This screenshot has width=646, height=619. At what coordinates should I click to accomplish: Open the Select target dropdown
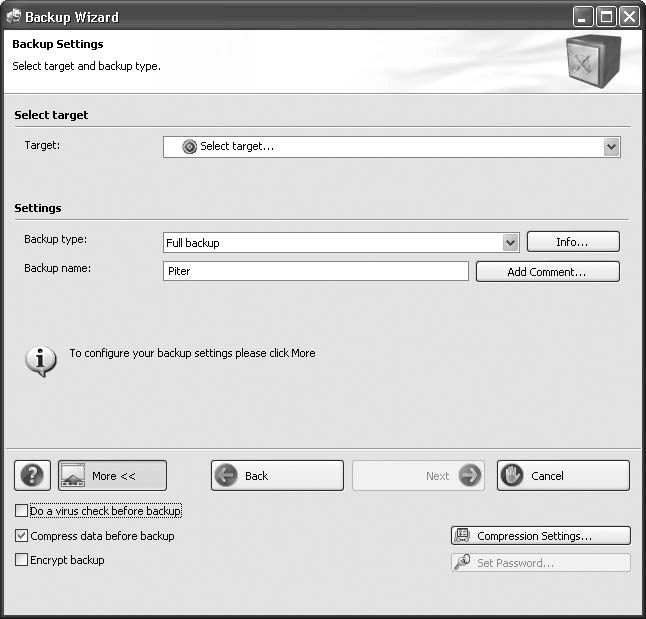point(611,147)
